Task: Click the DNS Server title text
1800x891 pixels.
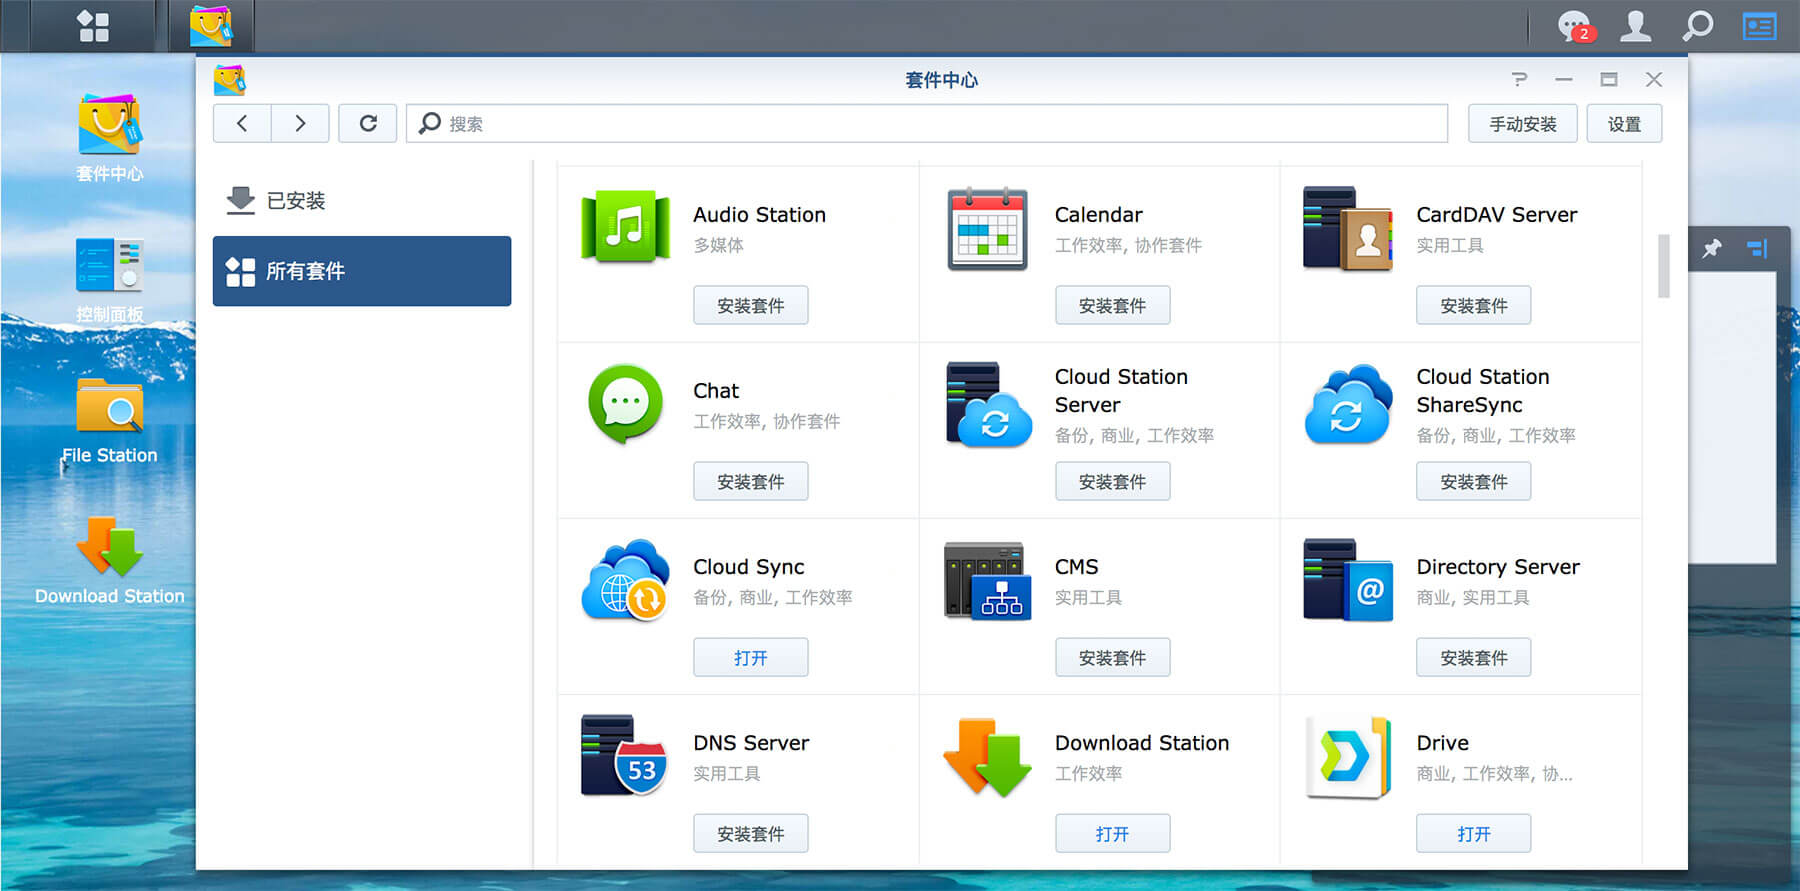Action: tap(751, 743)
